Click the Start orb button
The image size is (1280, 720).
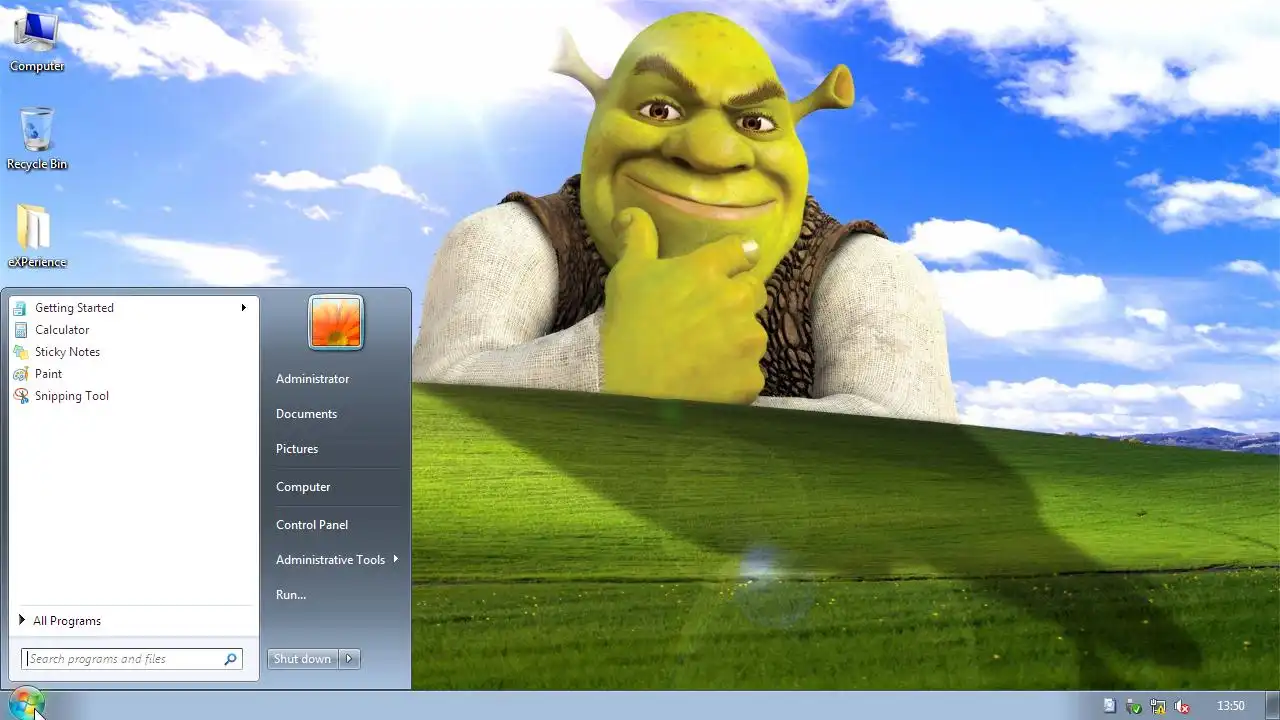(25, 704)
